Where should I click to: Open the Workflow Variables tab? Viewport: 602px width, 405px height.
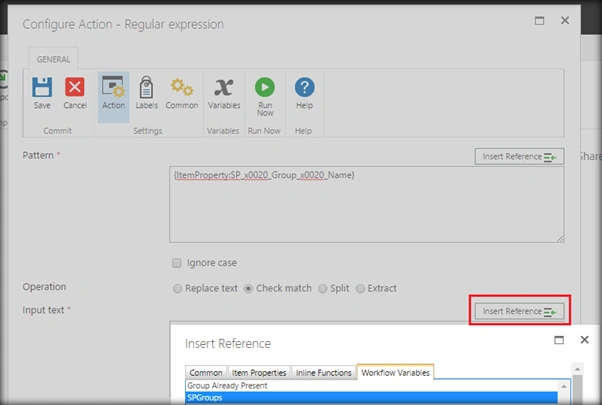(x=395, y=372)
